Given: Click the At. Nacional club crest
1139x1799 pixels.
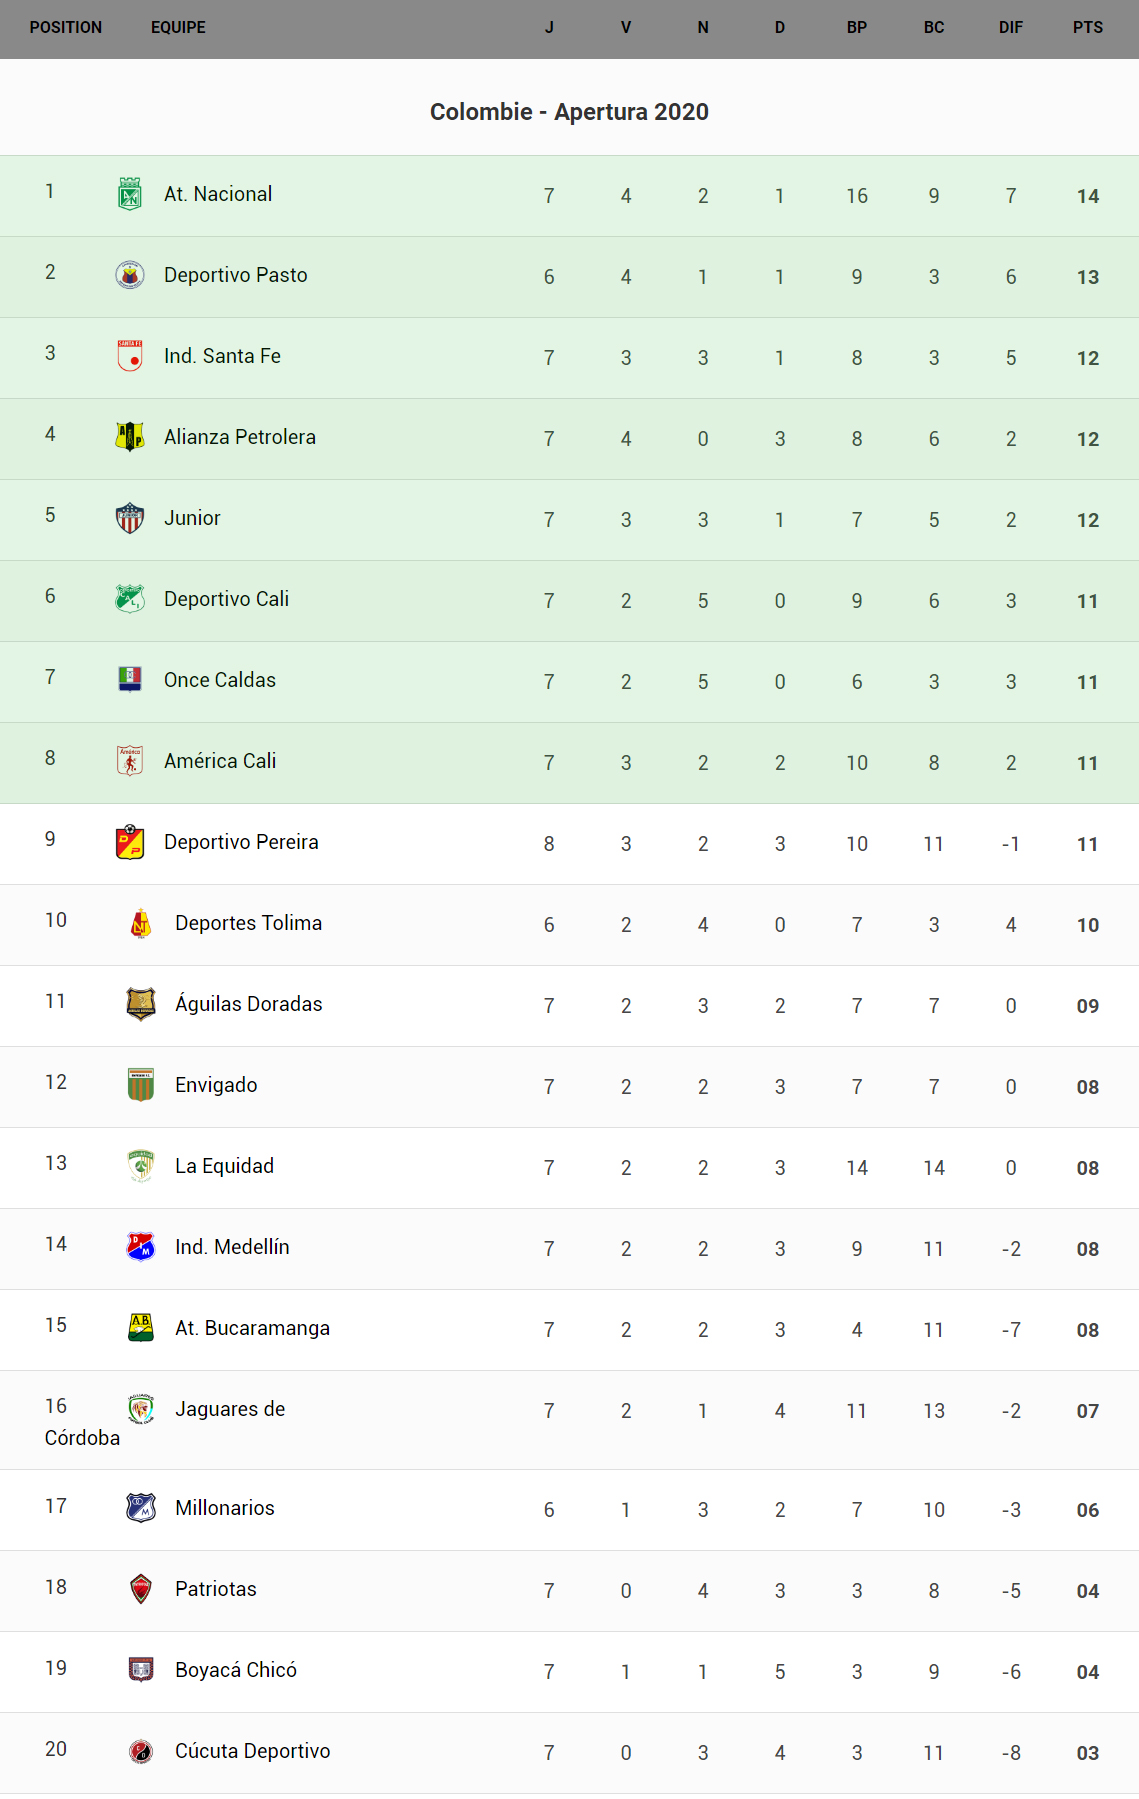Looking at the screenshot, I should 130,194.
